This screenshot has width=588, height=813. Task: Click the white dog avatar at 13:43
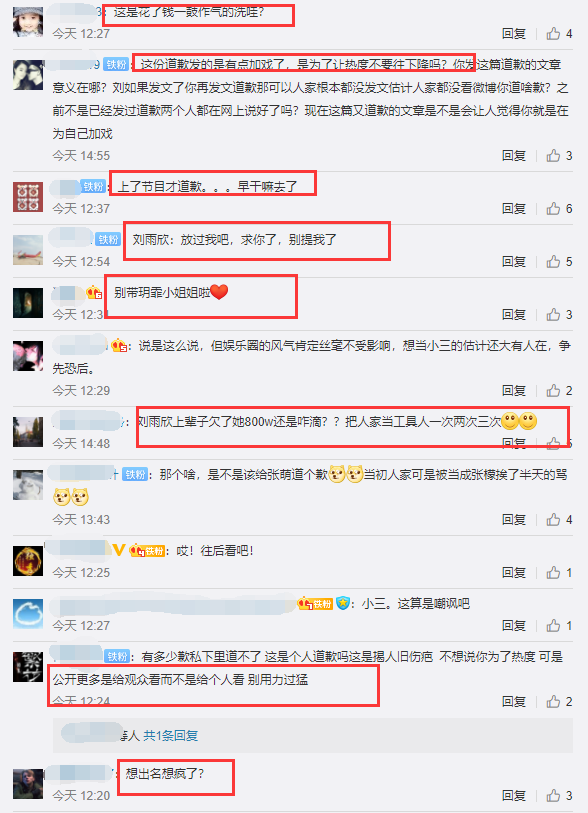[x=28, y=485]
